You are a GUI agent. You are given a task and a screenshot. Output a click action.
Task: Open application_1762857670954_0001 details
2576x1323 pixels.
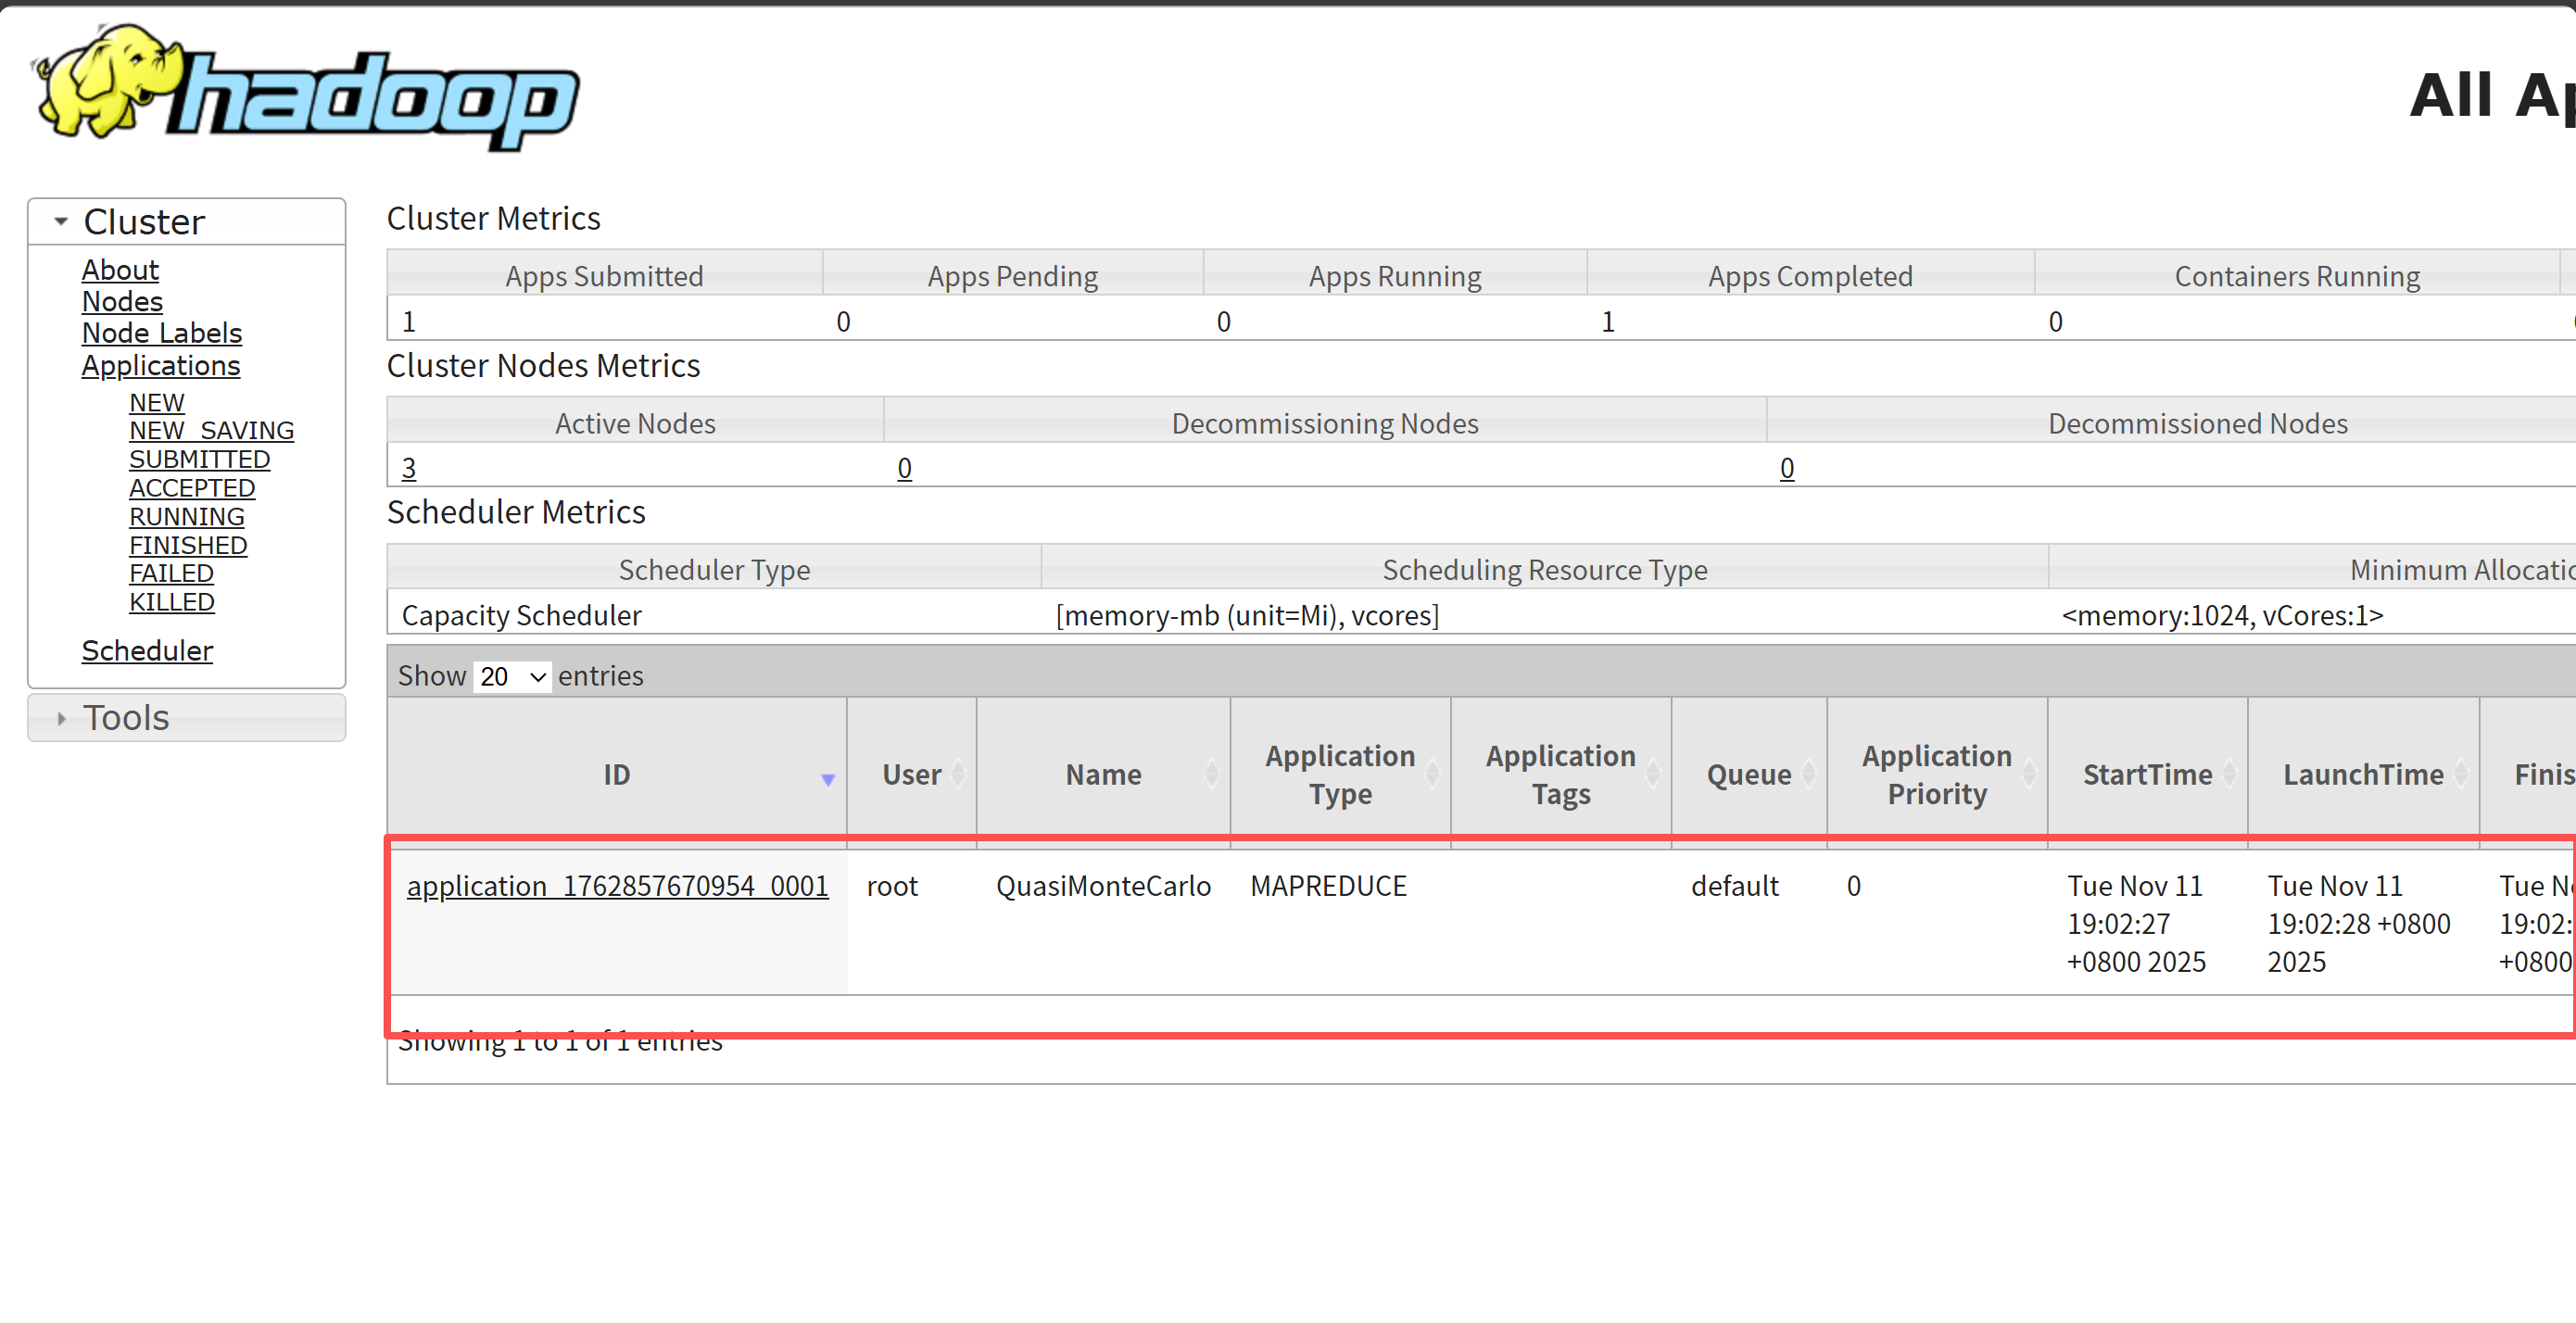pos(617,886)
